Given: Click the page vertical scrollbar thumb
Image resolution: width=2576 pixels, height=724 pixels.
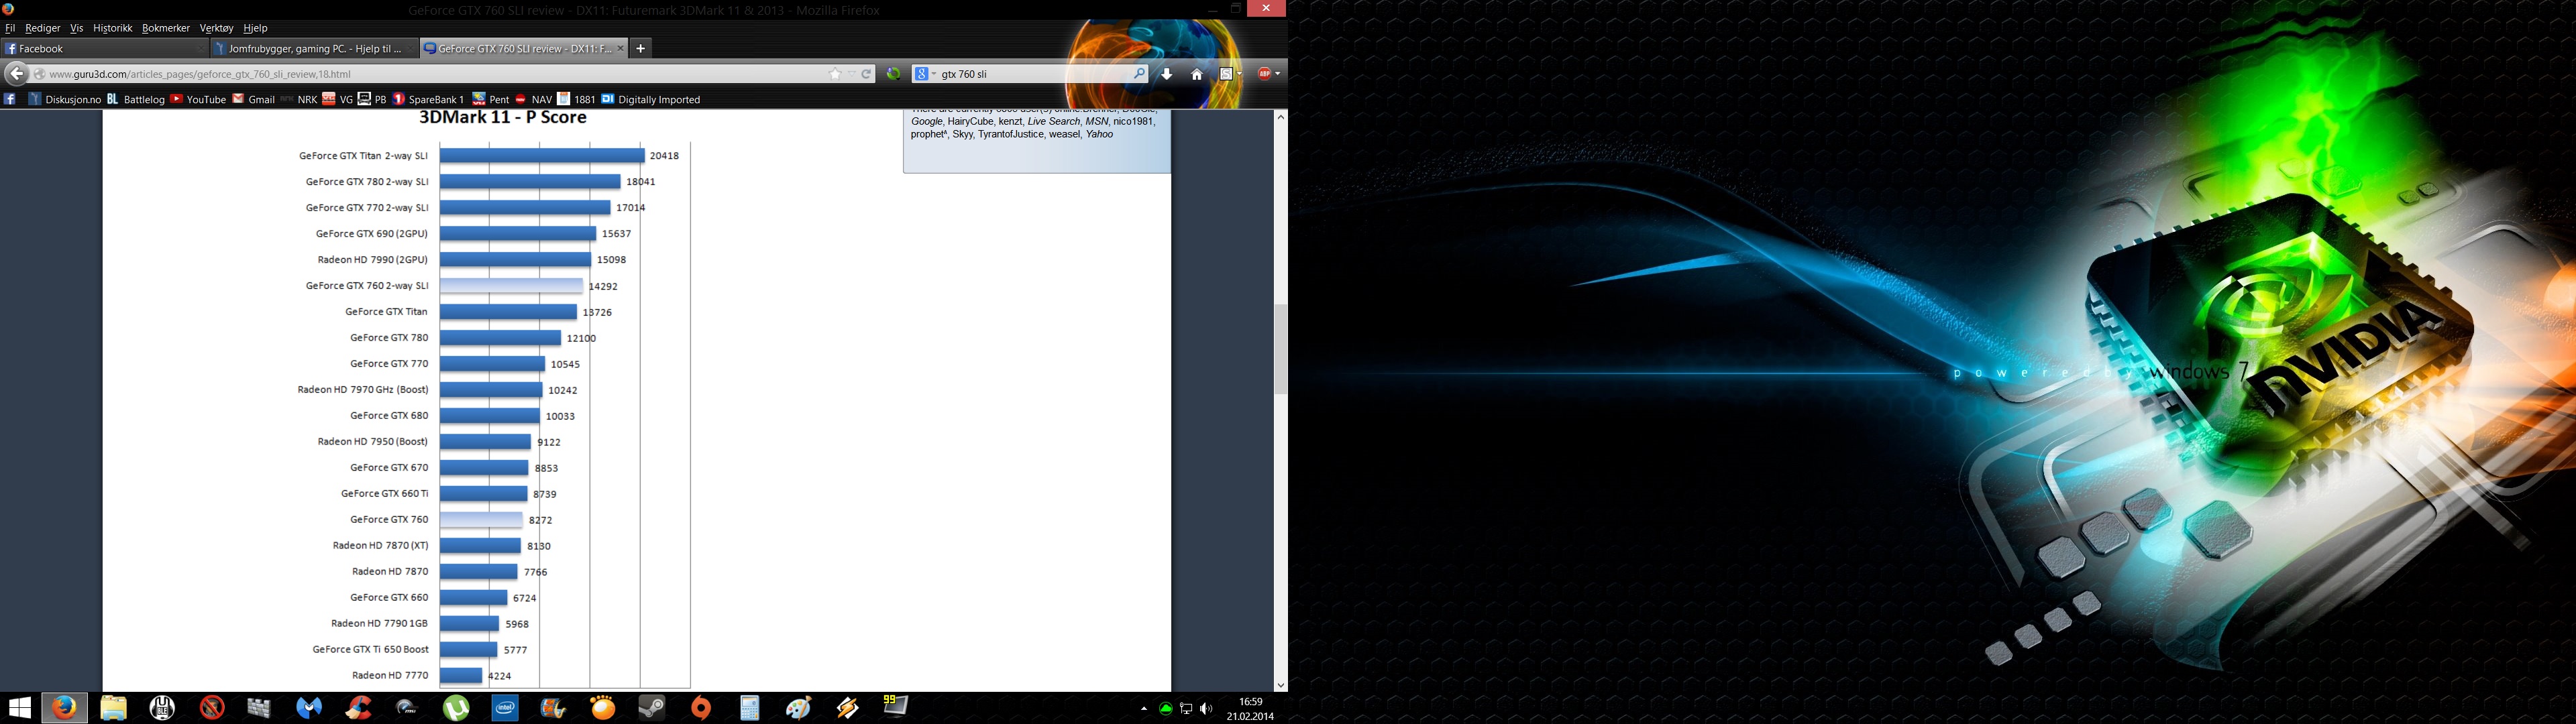Looking at the screenshot, I should pos(1281,349).
